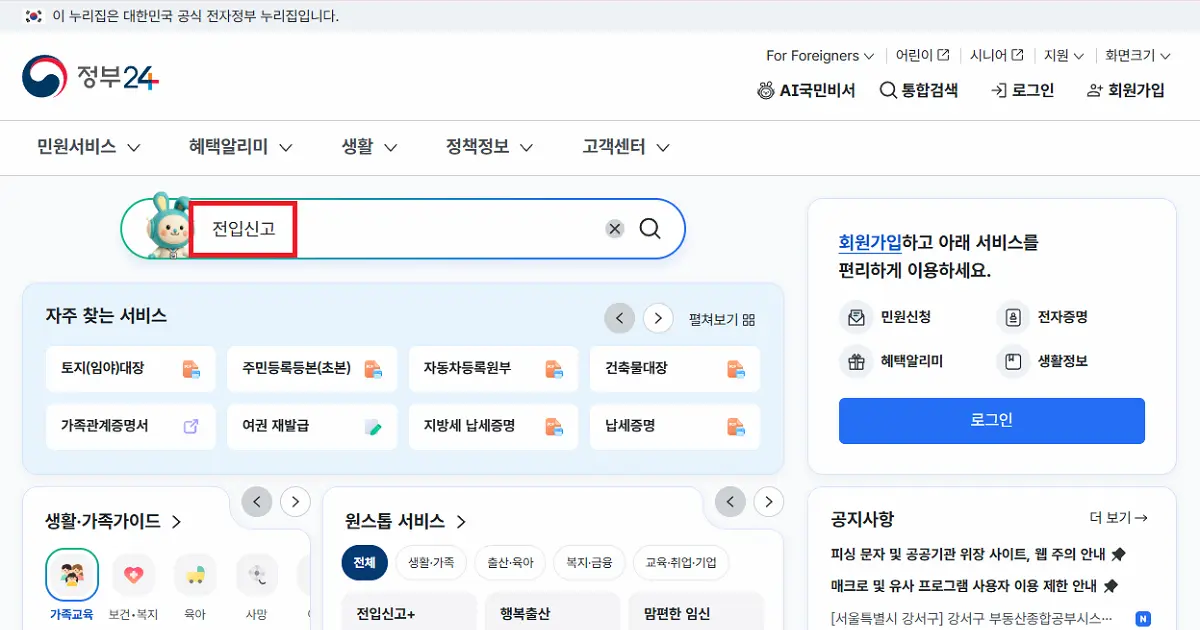Screen dimensions: 1200x630
Task: Expand the 민원서비스 menu
Action: coord(89,147)
